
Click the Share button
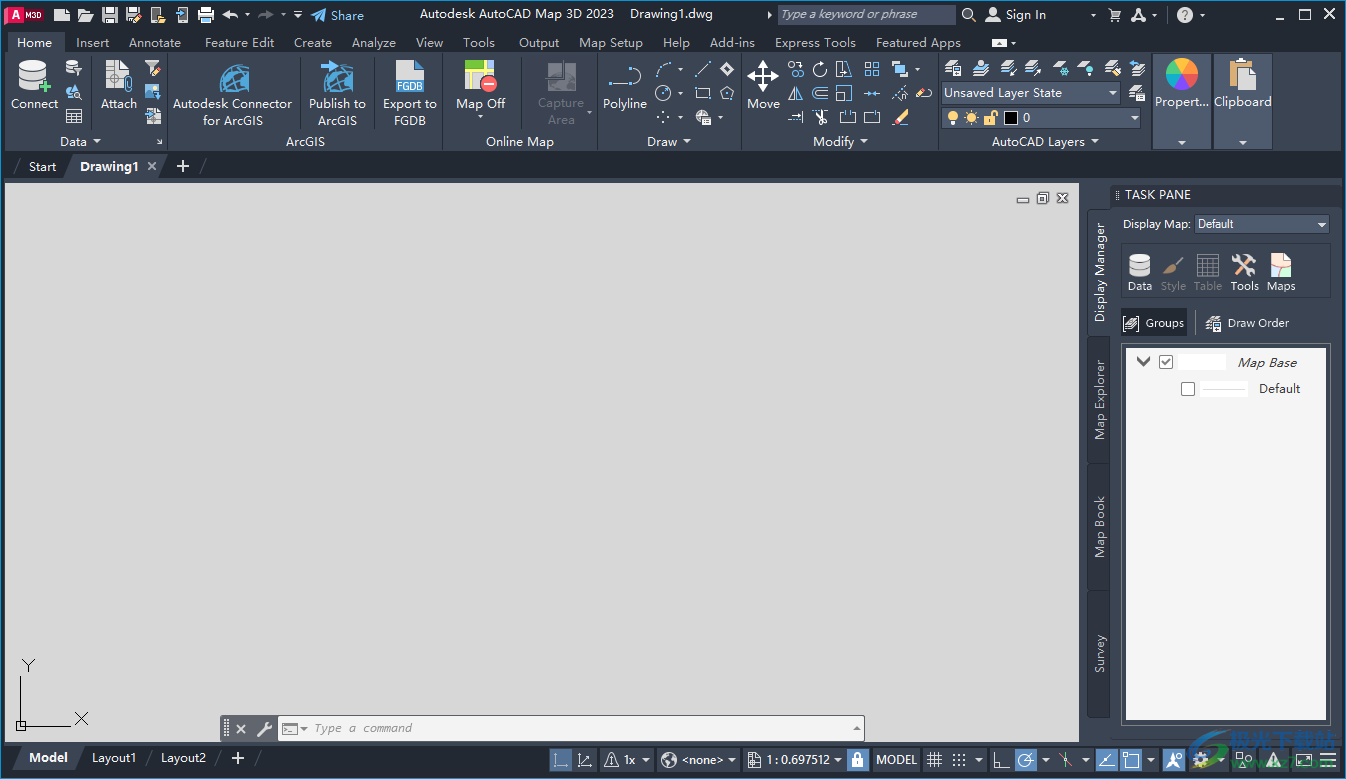[x=337, y=15]
